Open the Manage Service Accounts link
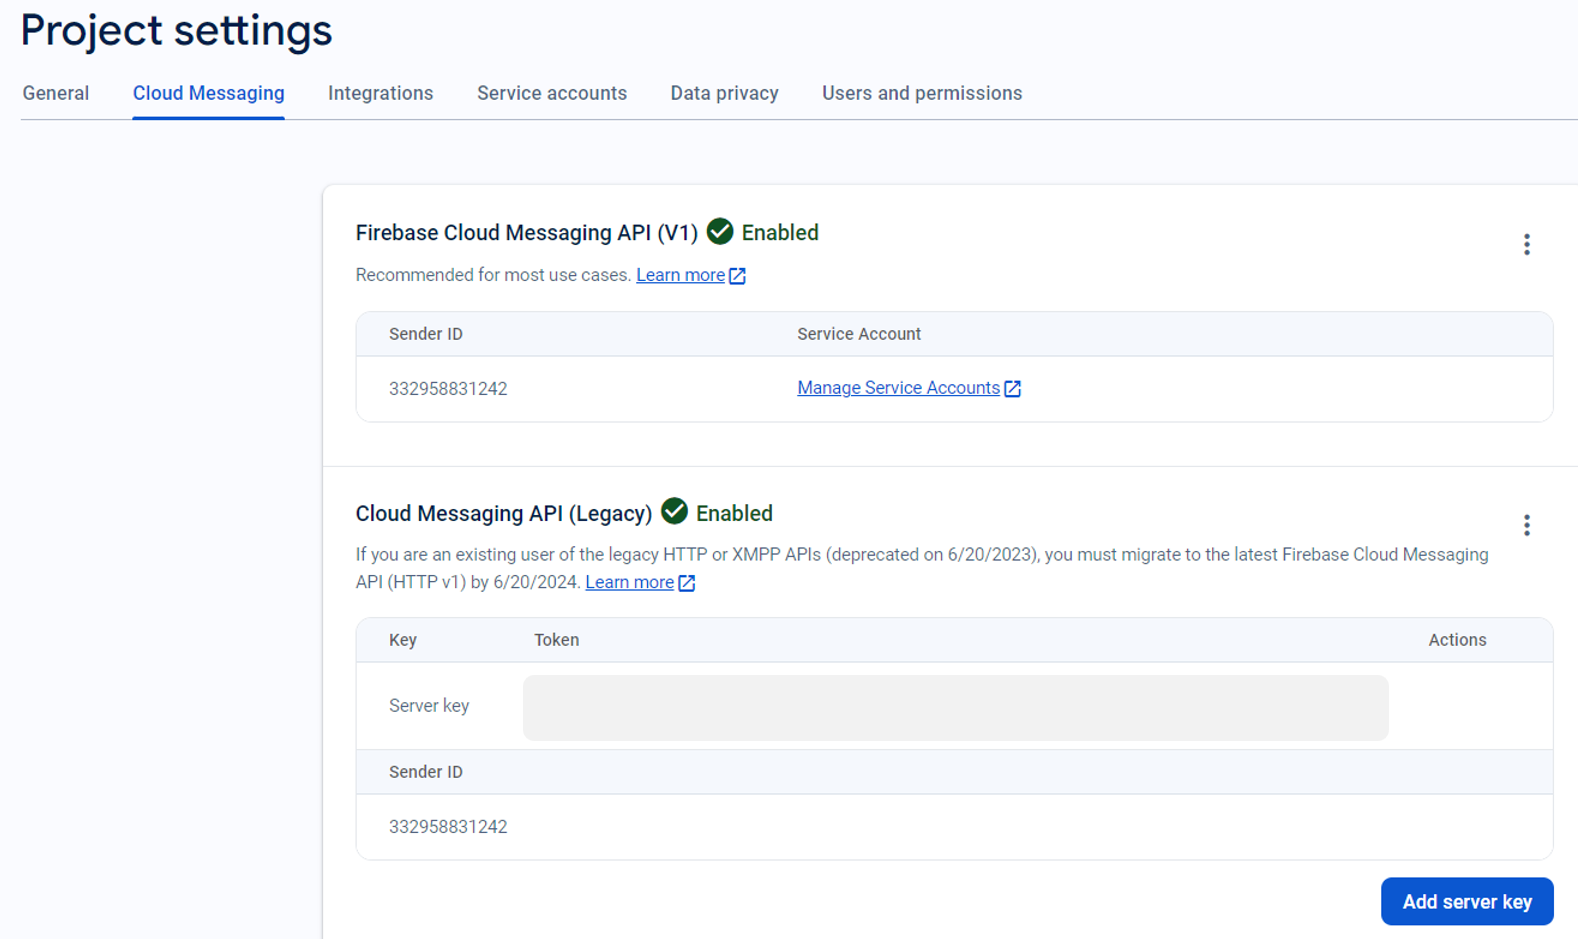 click(x=897, y=388)
